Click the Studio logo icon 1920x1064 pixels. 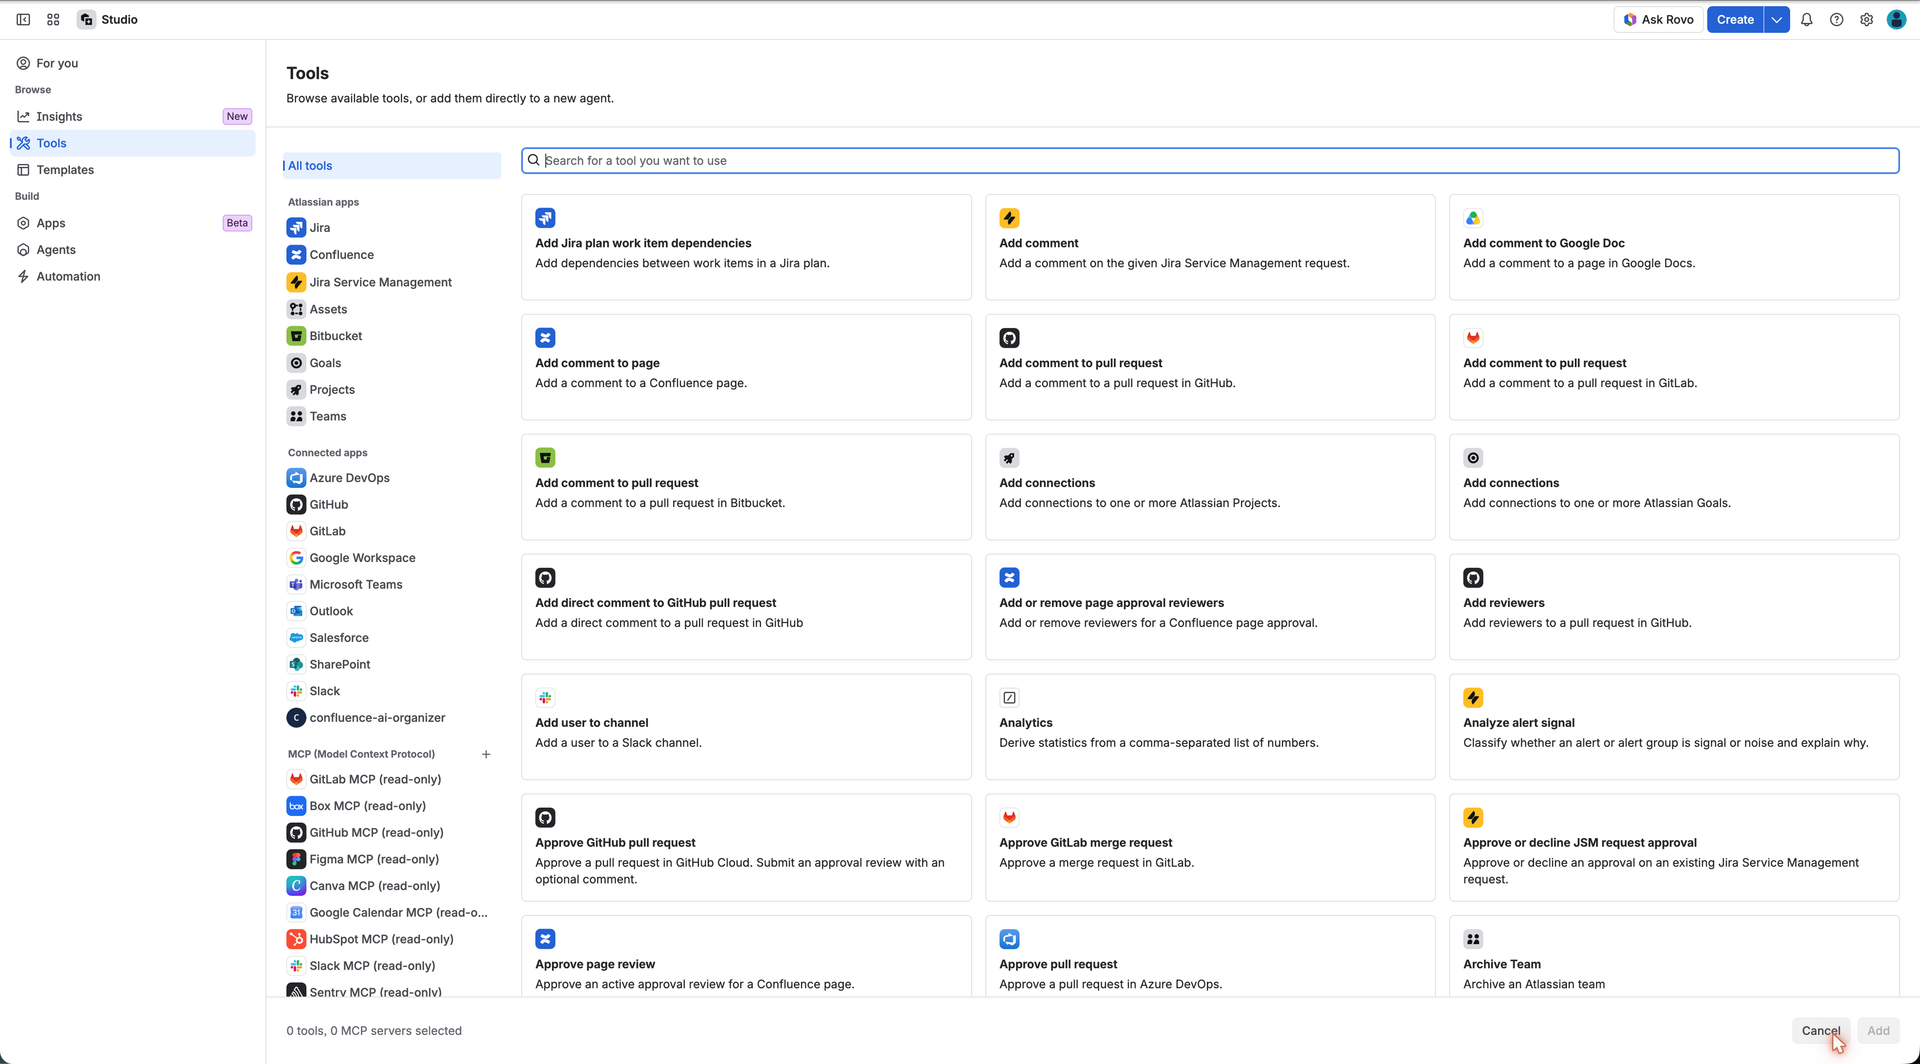(87, 20)
